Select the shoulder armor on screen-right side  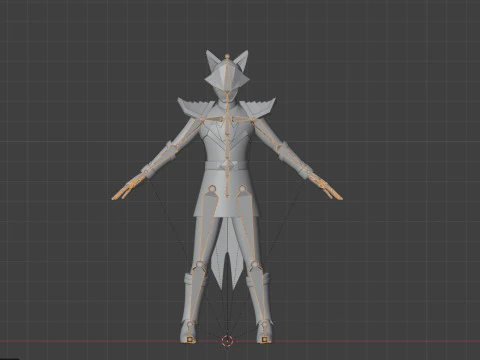click(x=258, y=109)
